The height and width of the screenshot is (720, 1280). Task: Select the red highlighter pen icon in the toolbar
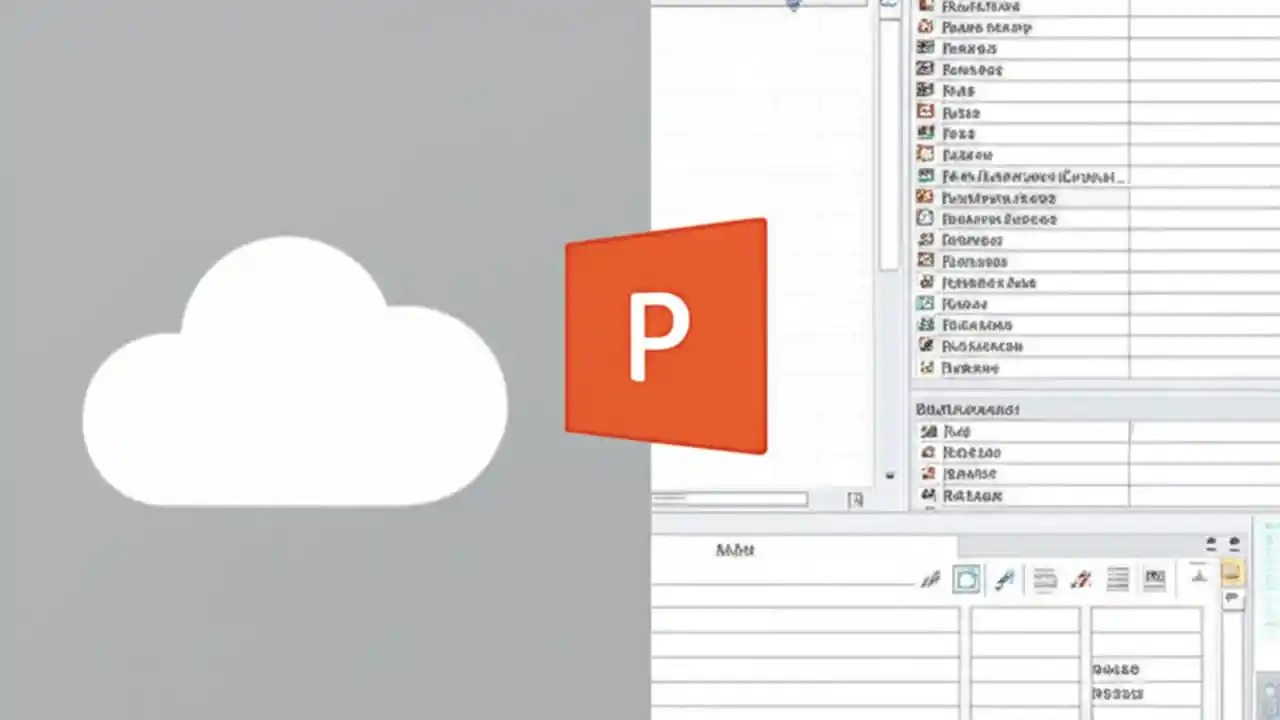coord(1081,578)
